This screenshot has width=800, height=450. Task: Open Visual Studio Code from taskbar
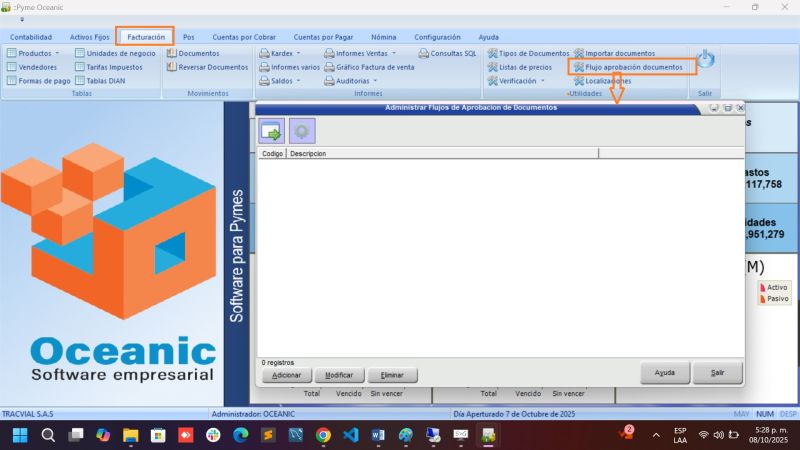pos(350,435)
